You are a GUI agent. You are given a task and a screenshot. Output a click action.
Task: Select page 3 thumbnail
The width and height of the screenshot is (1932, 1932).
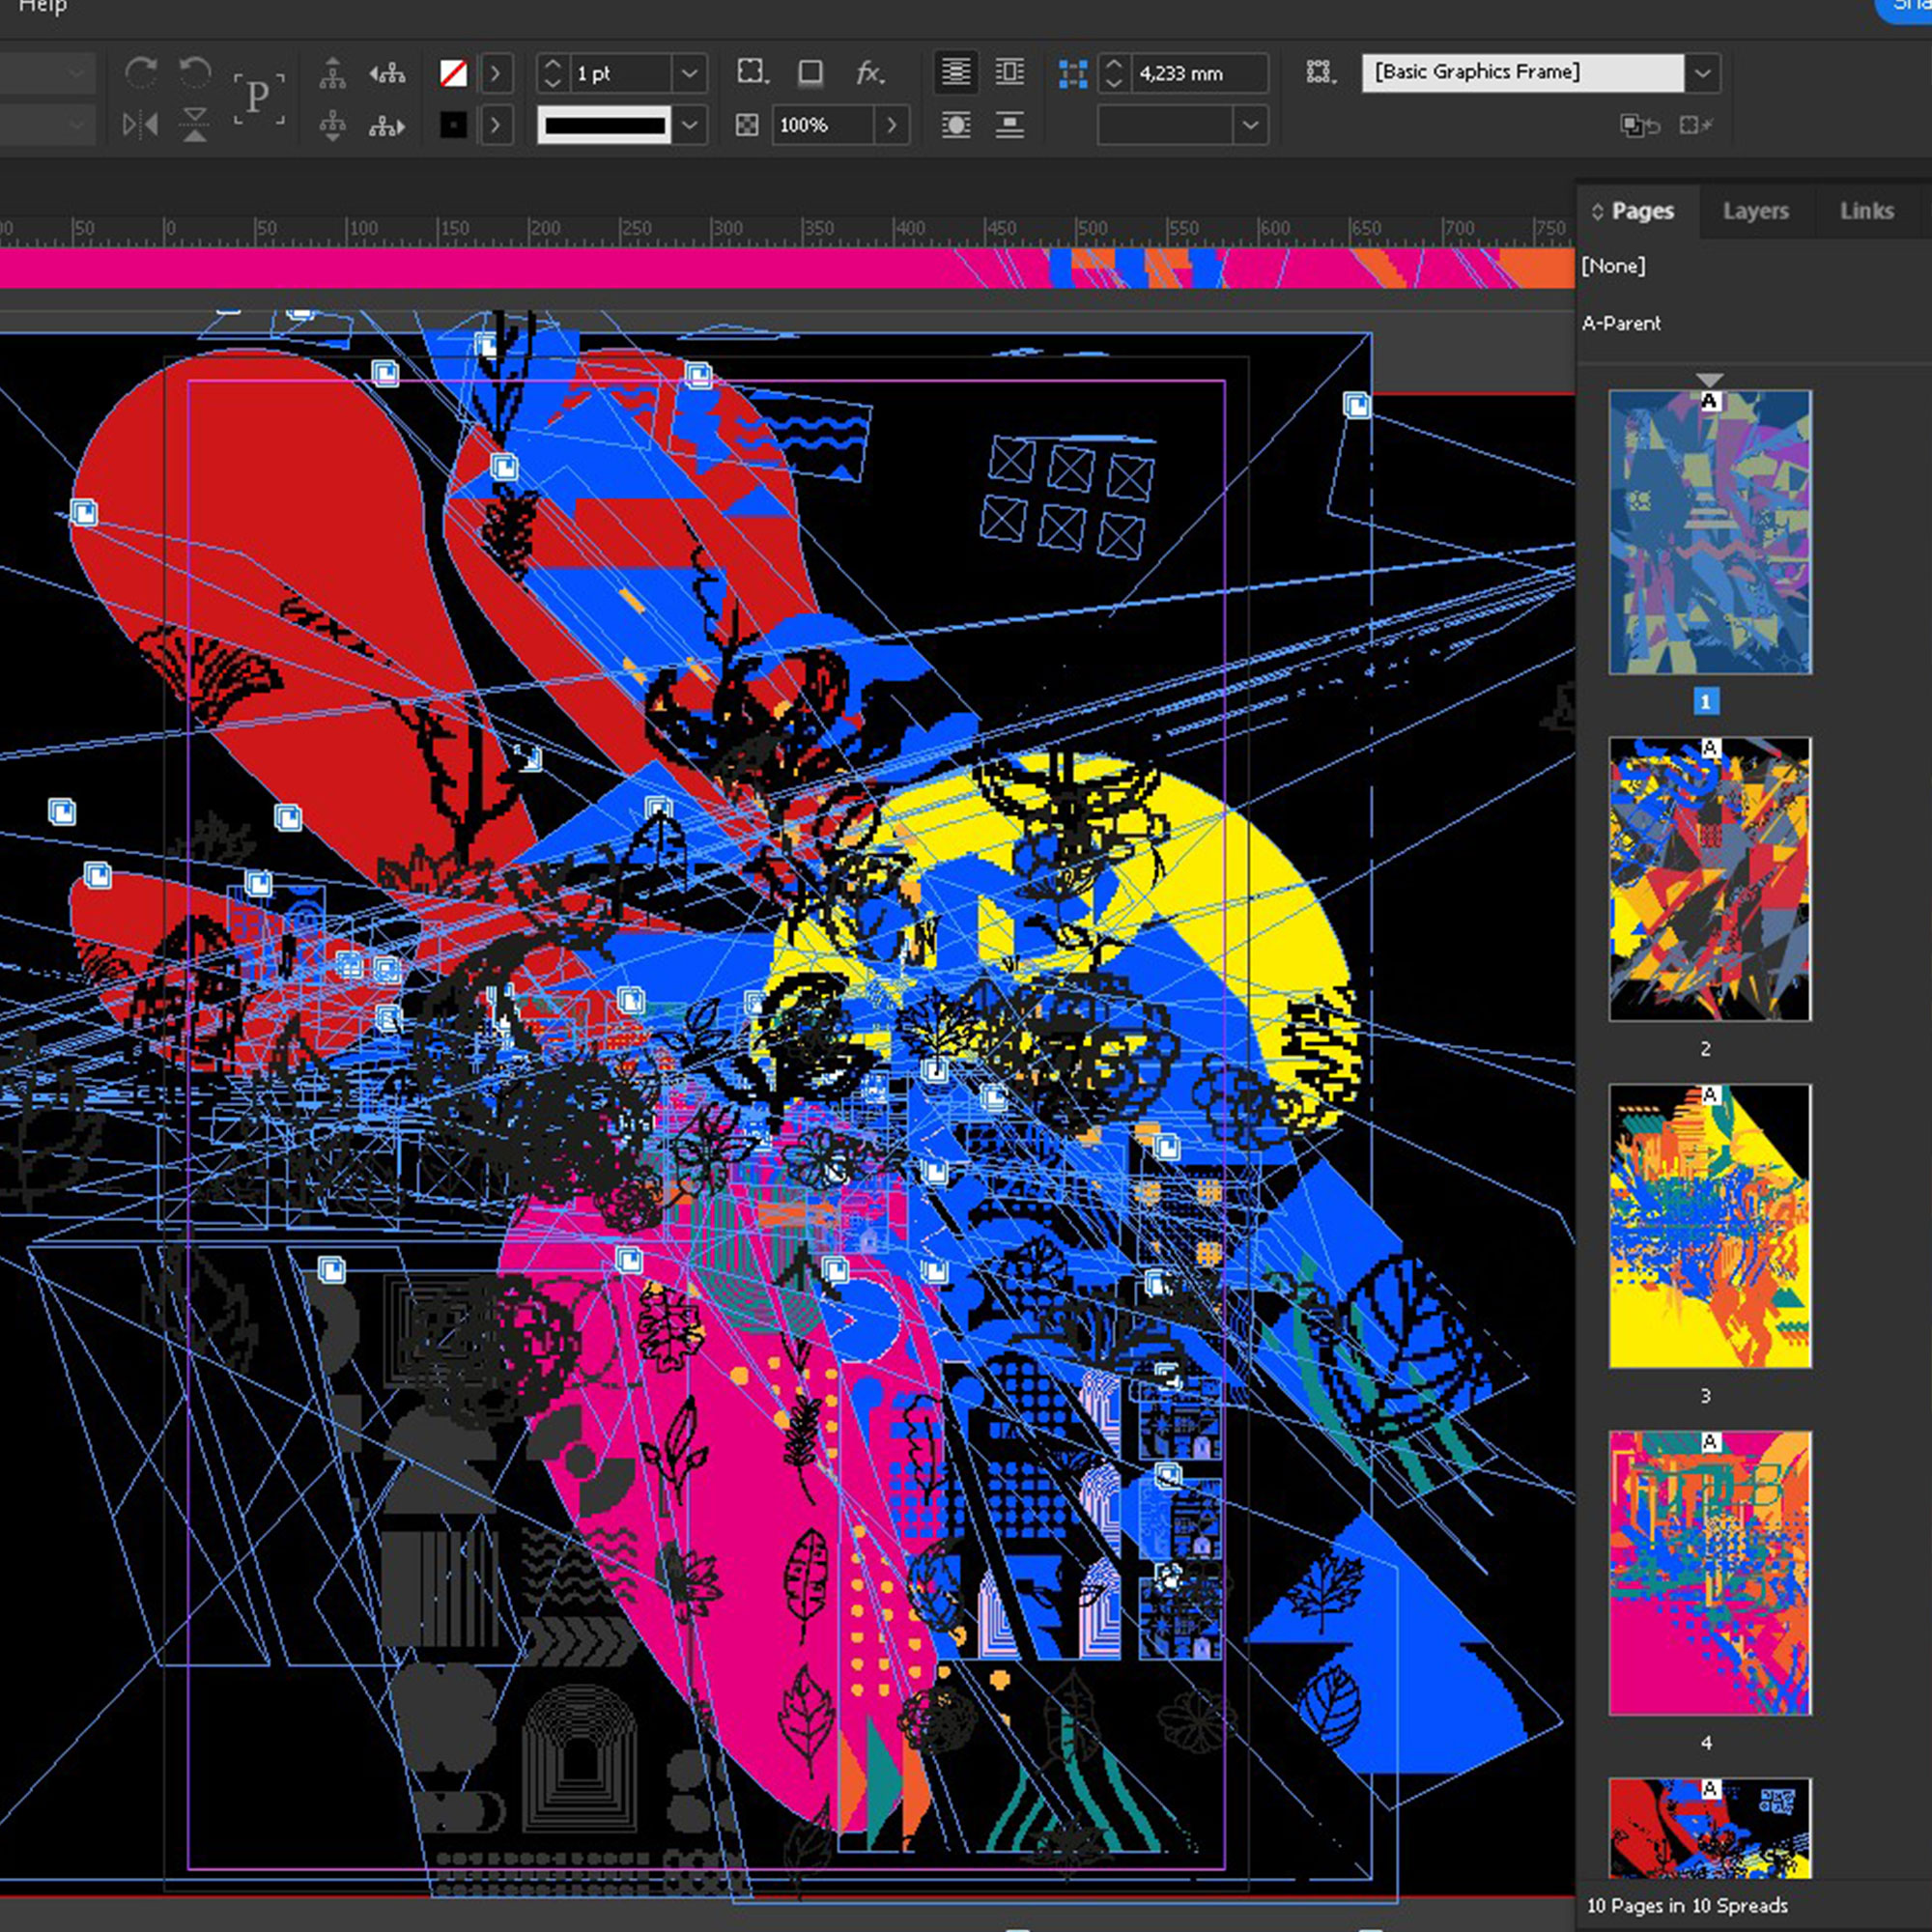pos(1709,1225)
